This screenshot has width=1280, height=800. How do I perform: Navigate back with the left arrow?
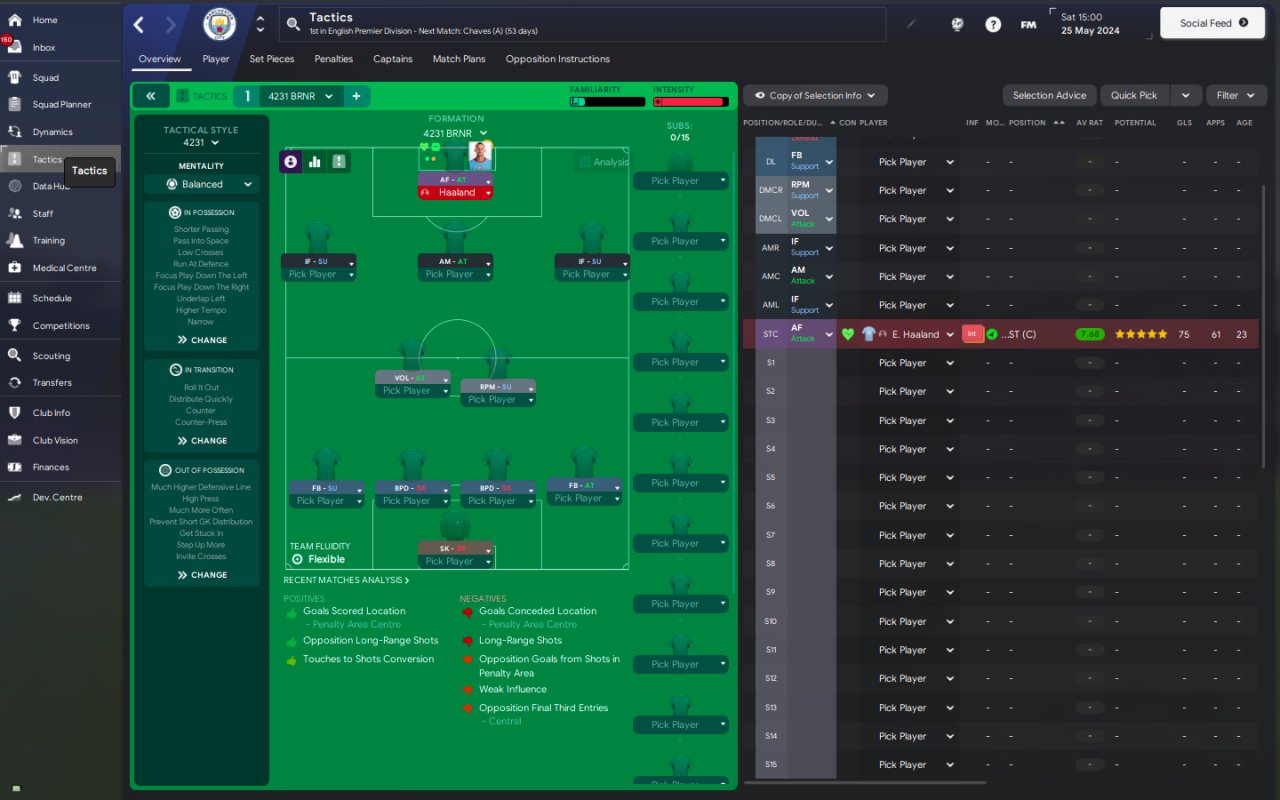[x=139, y=25]
